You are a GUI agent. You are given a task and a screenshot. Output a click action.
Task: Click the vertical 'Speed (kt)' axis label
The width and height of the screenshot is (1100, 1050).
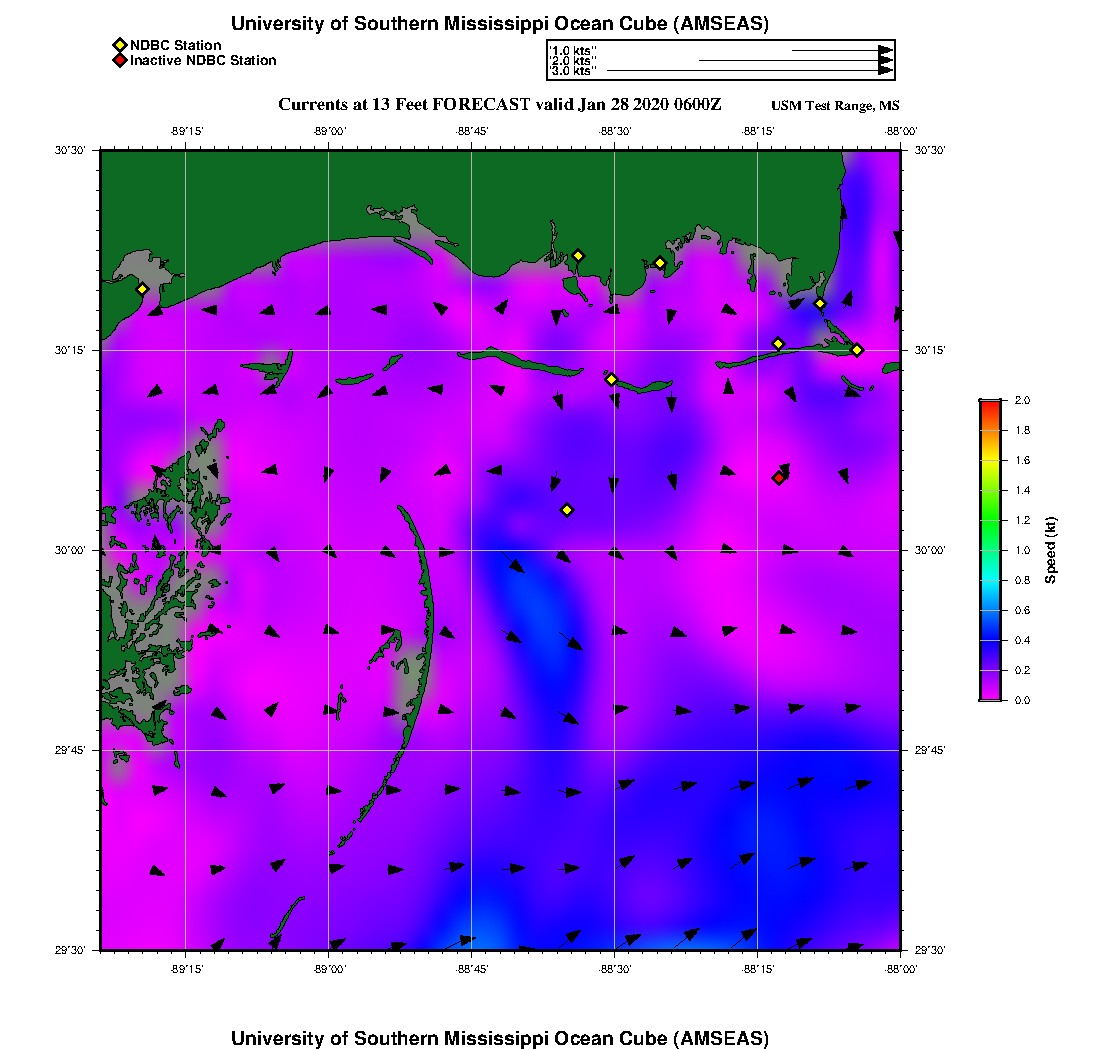pyautogui.click(x=1050, y=550)
